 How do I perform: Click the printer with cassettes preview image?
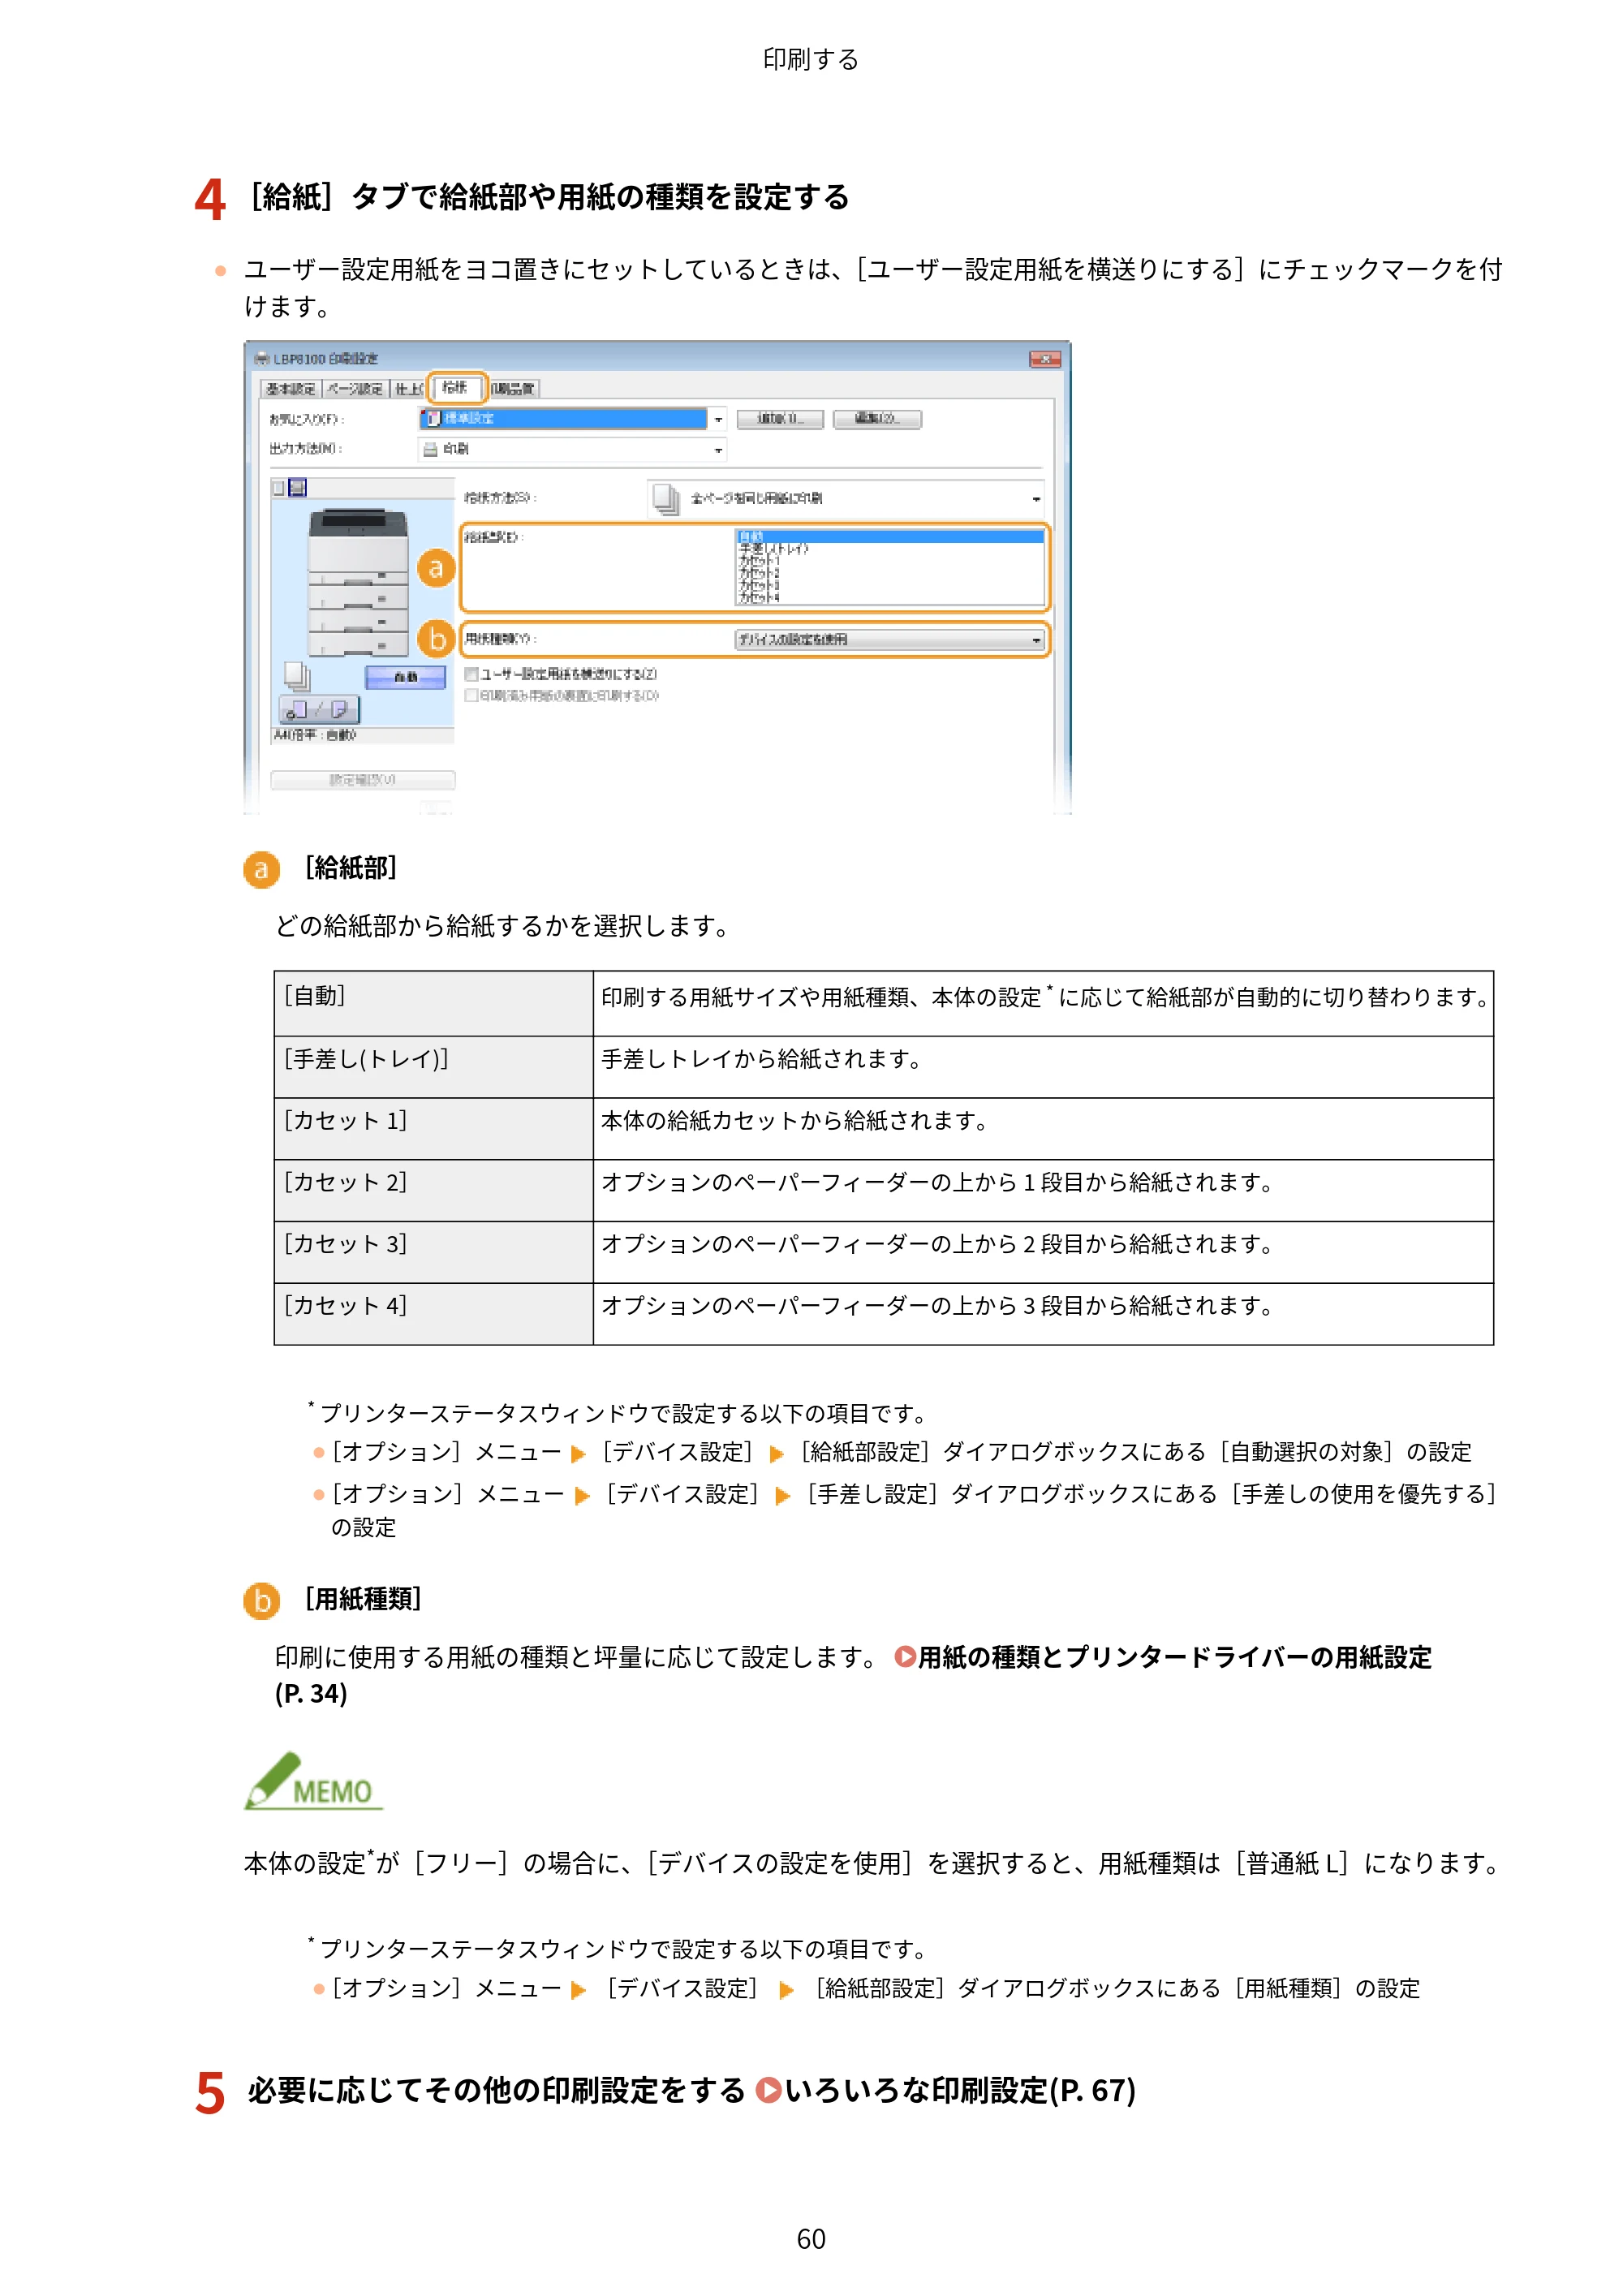(x=359, y=582)
